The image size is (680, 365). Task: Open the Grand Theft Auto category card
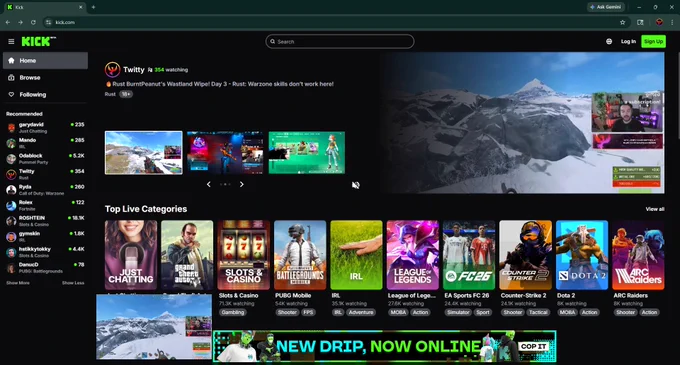pyautogui.click(x=187, y=255)
